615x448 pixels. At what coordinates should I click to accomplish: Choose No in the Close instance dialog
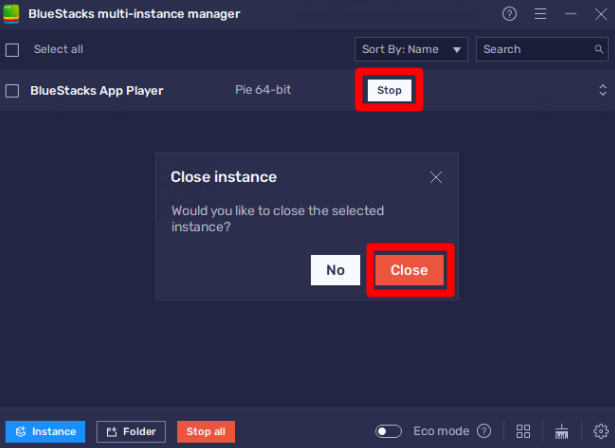pyautogui.click(x=335, y=270)
